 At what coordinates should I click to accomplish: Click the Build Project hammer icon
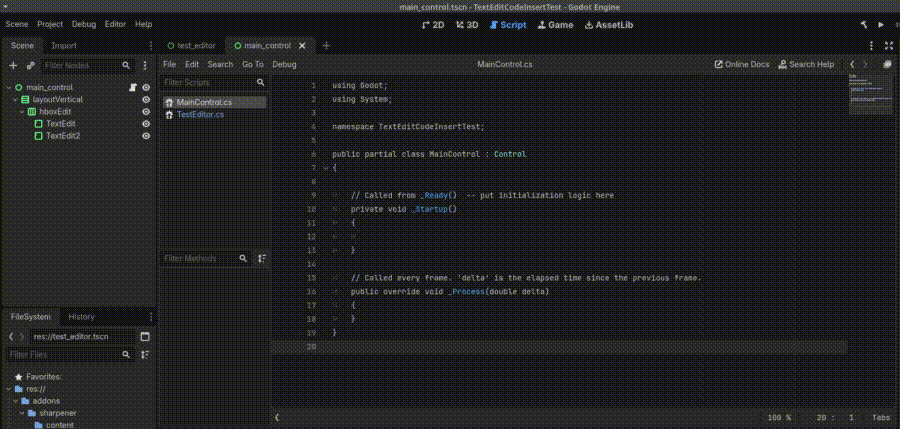862,24
